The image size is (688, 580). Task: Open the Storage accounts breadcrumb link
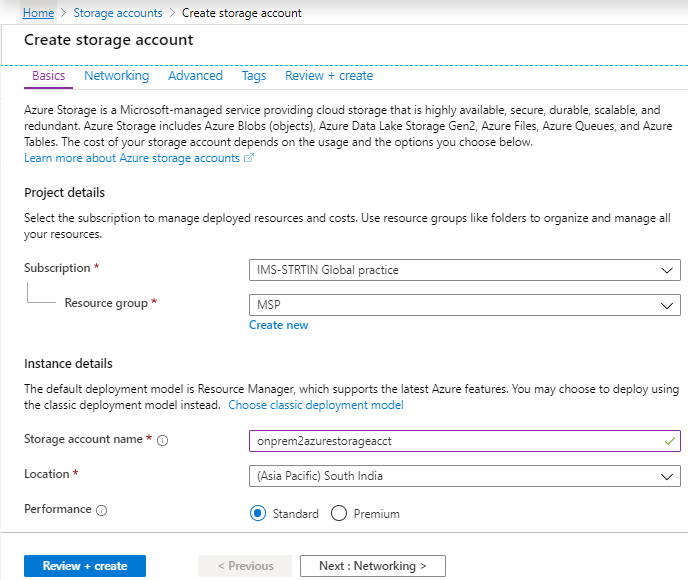[x=118, y=13]
